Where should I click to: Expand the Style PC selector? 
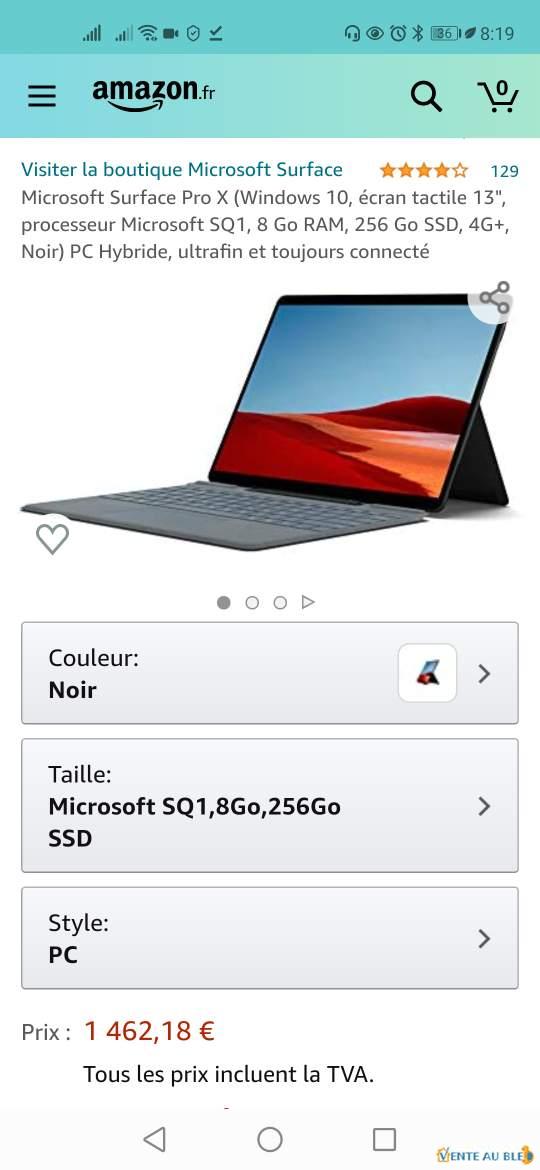click(270, 938)
